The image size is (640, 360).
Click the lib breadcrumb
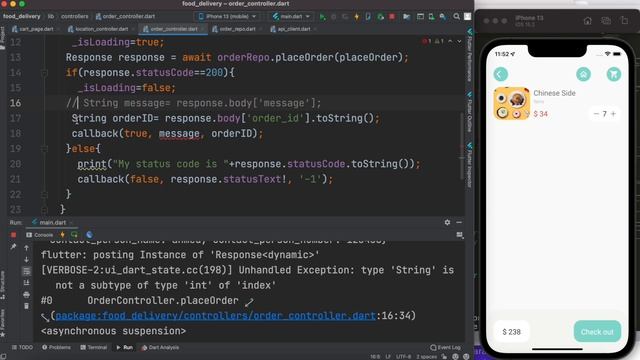click(51, 17)
